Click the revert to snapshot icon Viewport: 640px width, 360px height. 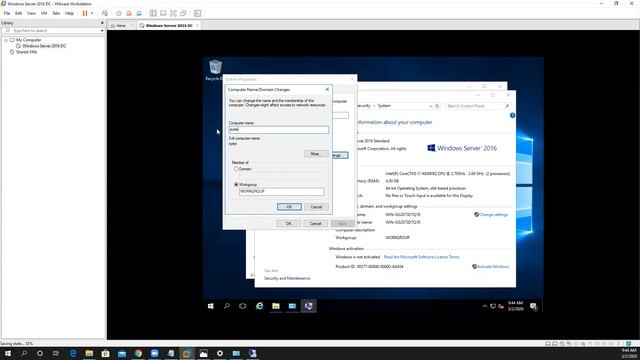tap(129, 13)
